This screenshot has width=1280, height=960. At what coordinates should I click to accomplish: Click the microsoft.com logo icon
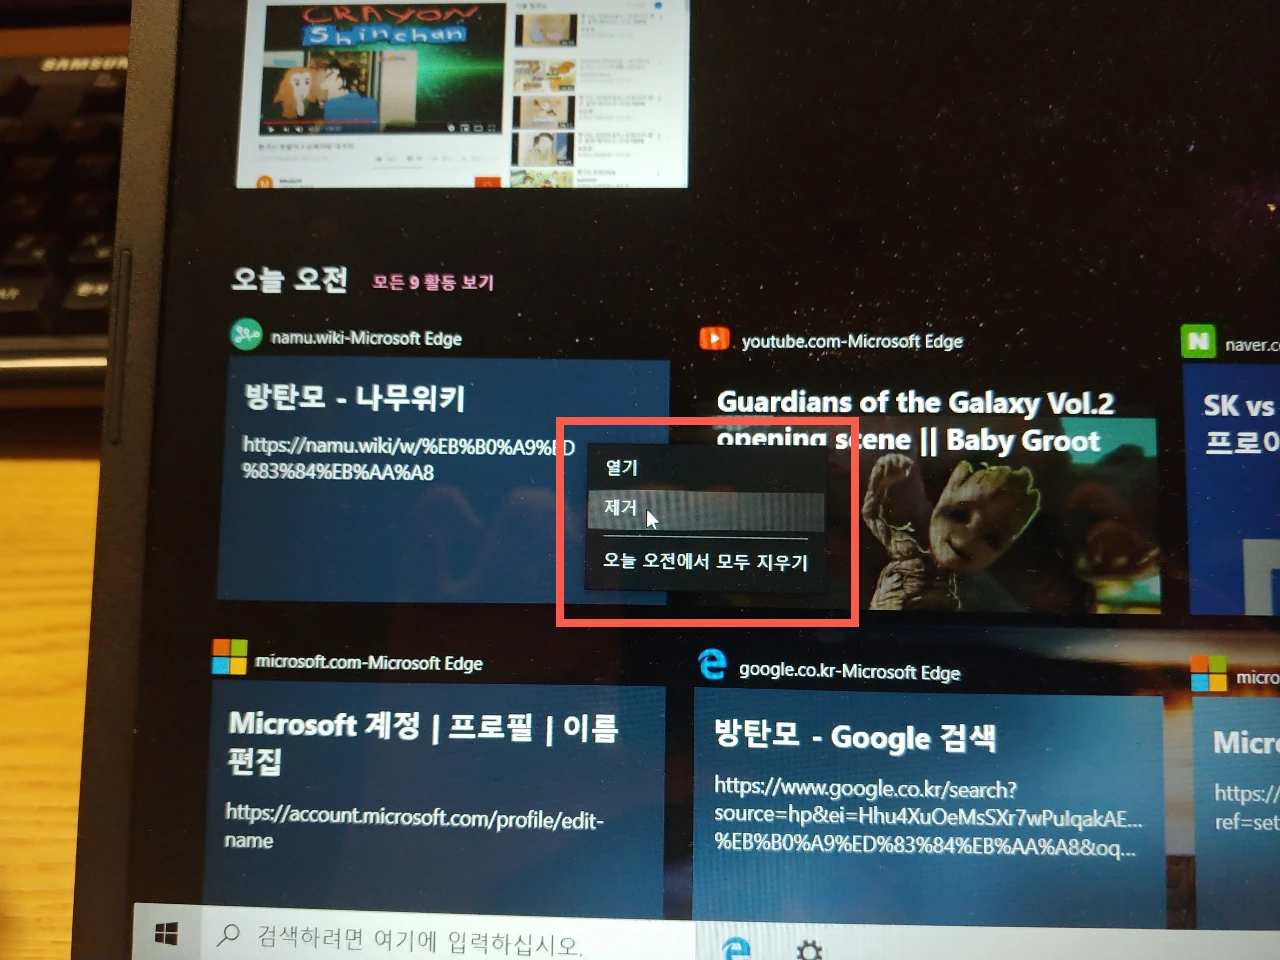(229, 657)
